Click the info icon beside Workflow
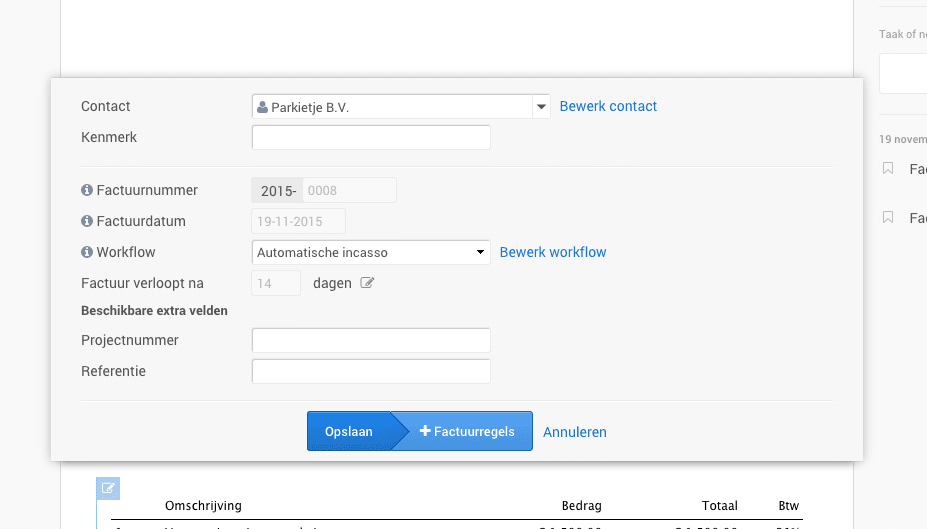 (x=87, y=252)
